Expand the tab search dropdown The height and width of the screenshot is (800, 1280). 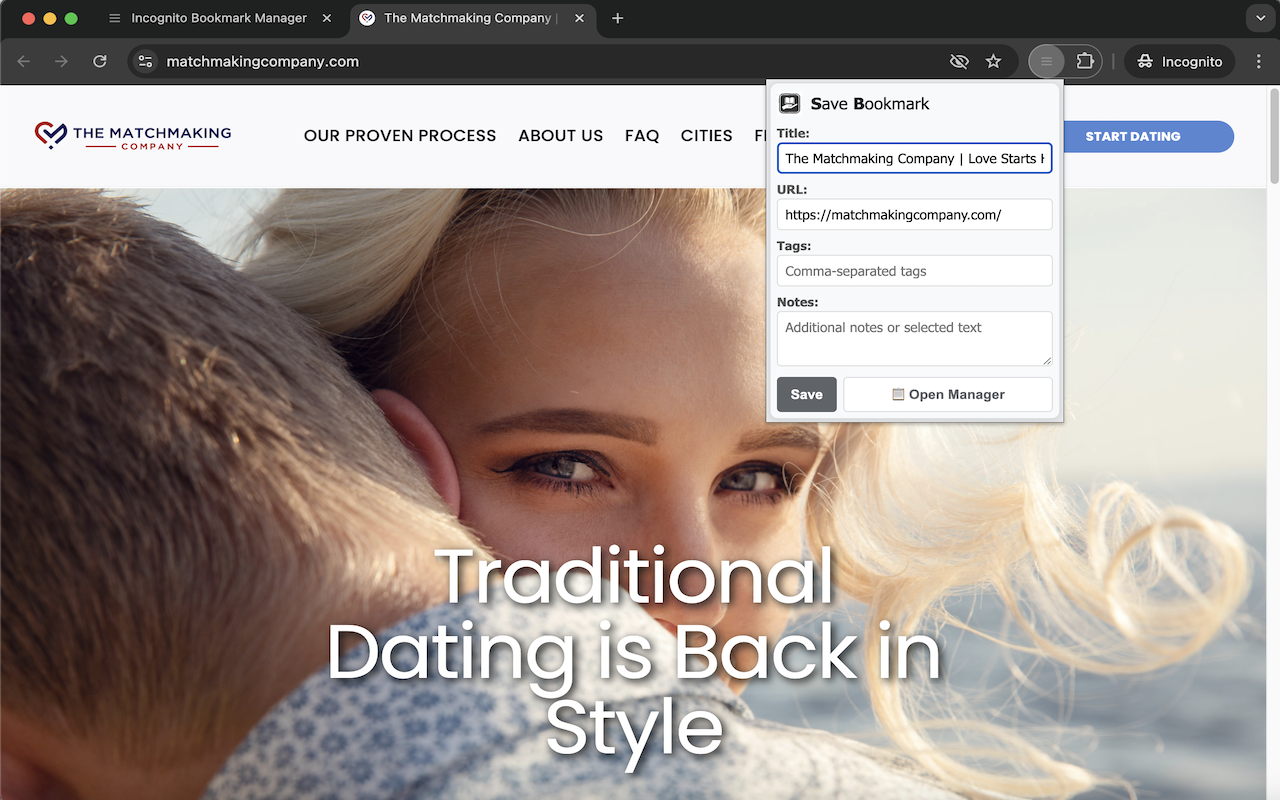pos(1260,18)
